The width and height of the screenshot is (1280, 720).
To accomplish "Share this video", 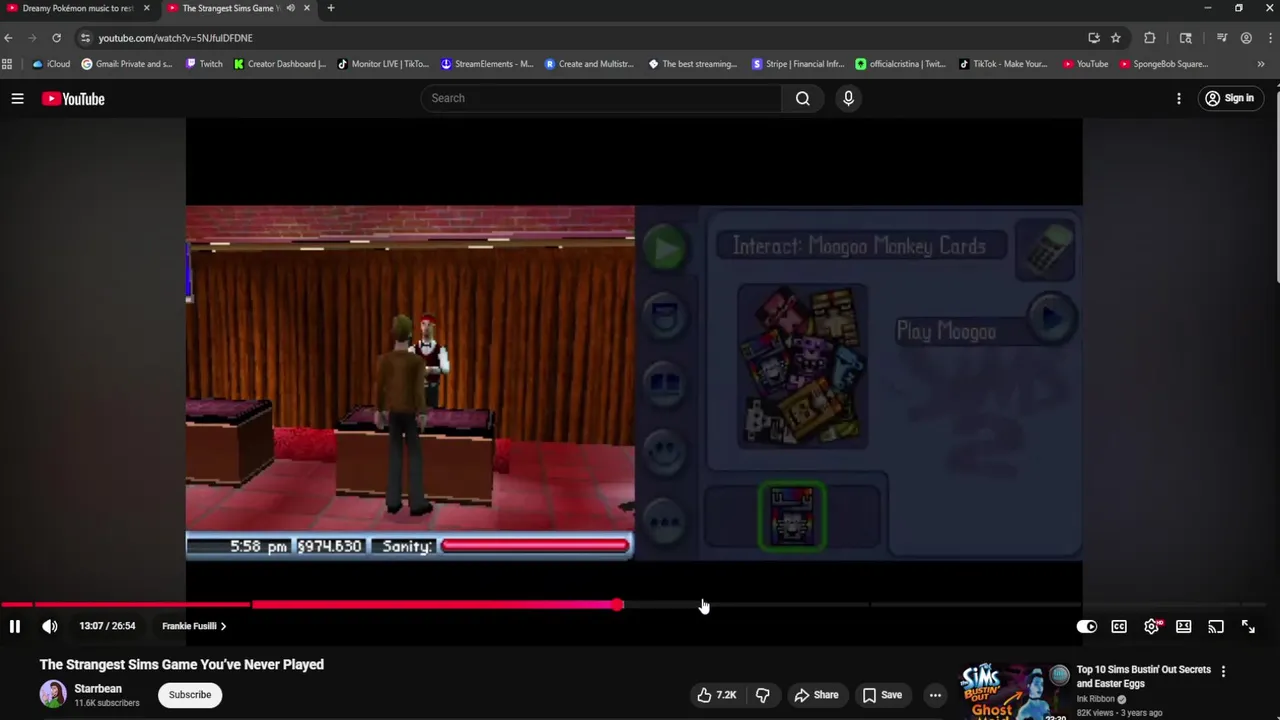I will coord(816,695).
